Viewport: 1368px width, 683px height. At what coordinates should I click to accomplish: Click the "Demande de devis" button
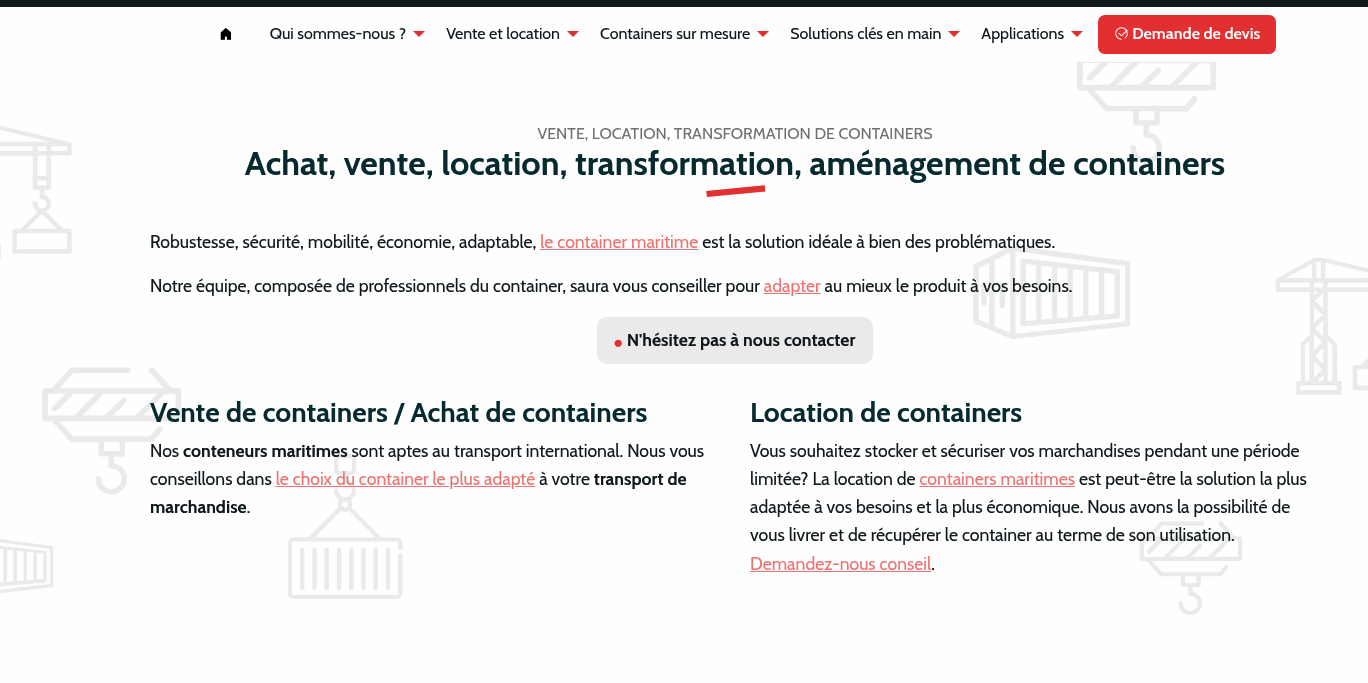[x=1187, y=34]
